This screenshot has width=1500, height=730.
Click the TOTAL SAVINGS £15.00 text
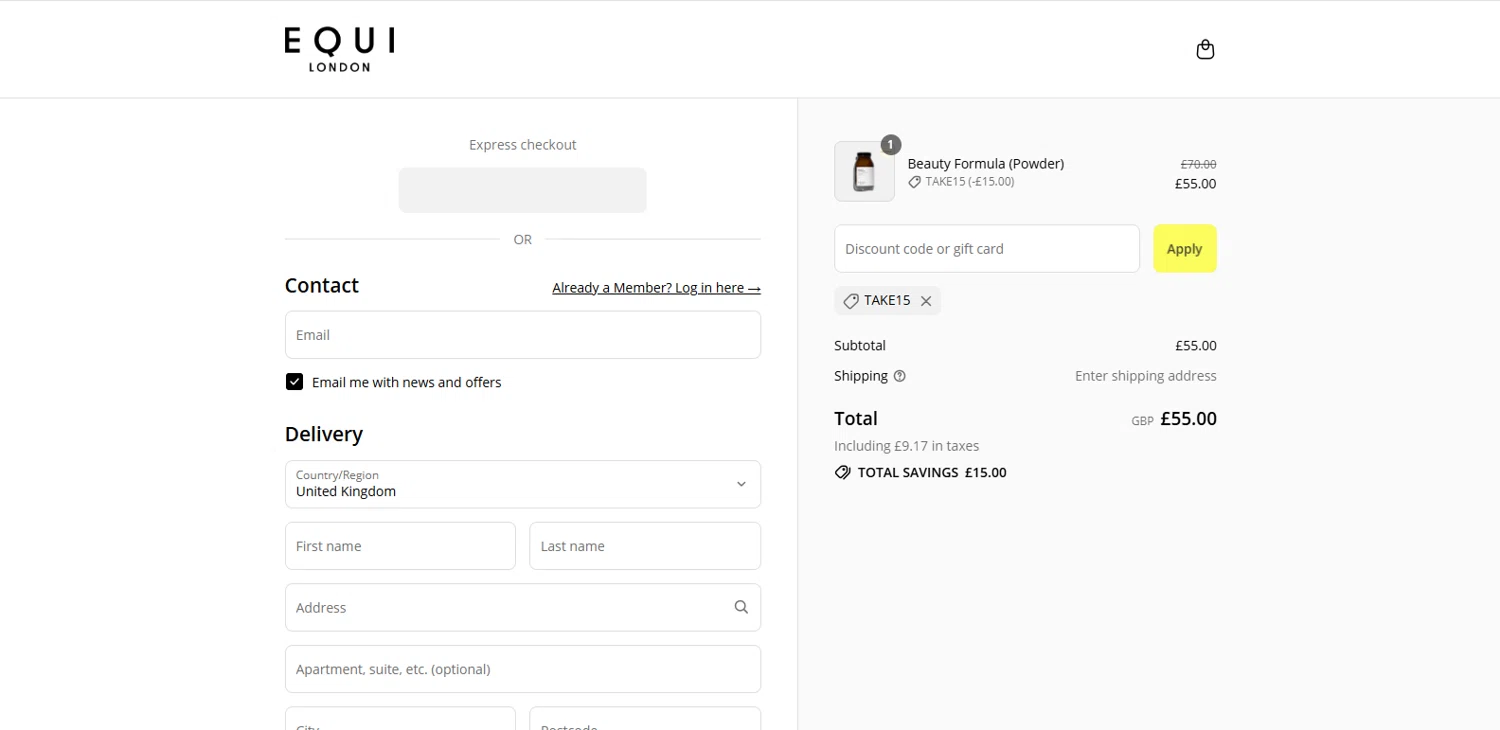(932, 472)
